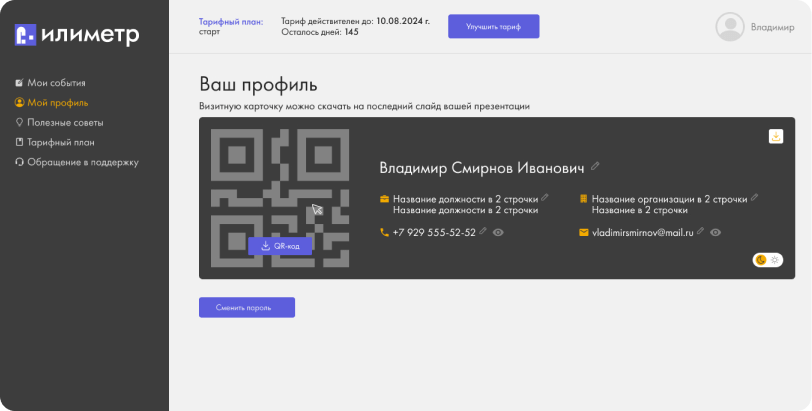Click the phone number +7 929 555-52-52
This screenshot has height=411, width=812.
[x=434, y=232]
